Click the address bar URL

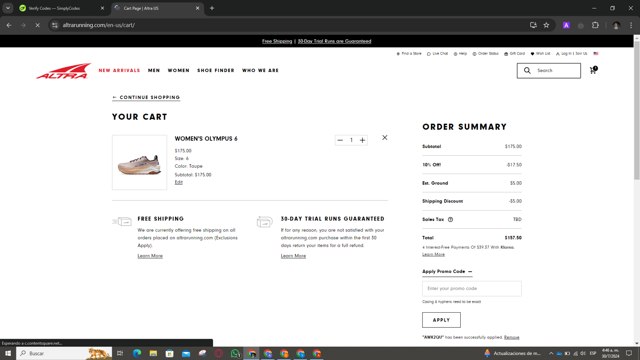click(x=98, y=25)
